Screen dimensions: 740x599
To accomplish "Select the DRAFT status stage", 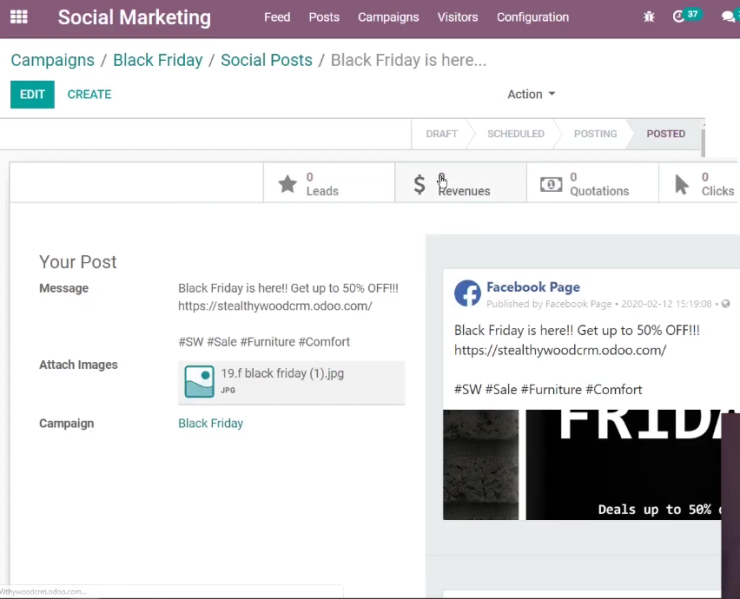I will 441,134.
